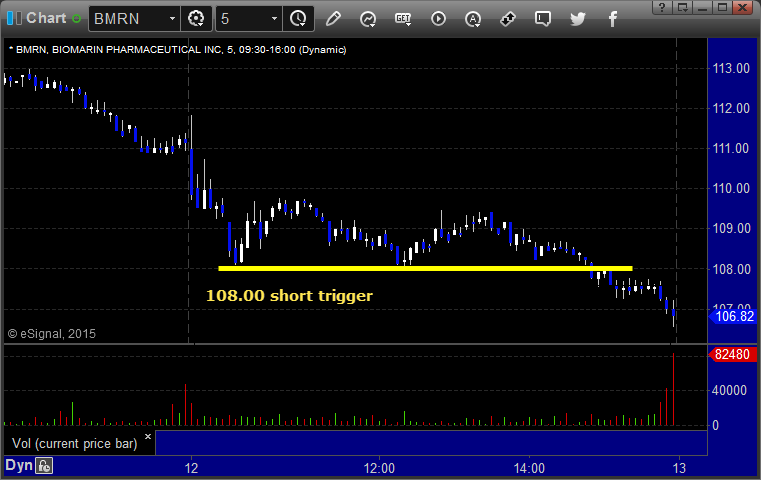Click the Dyn label at bottom left
Screen dimensions: 761x480
point(19,465)
